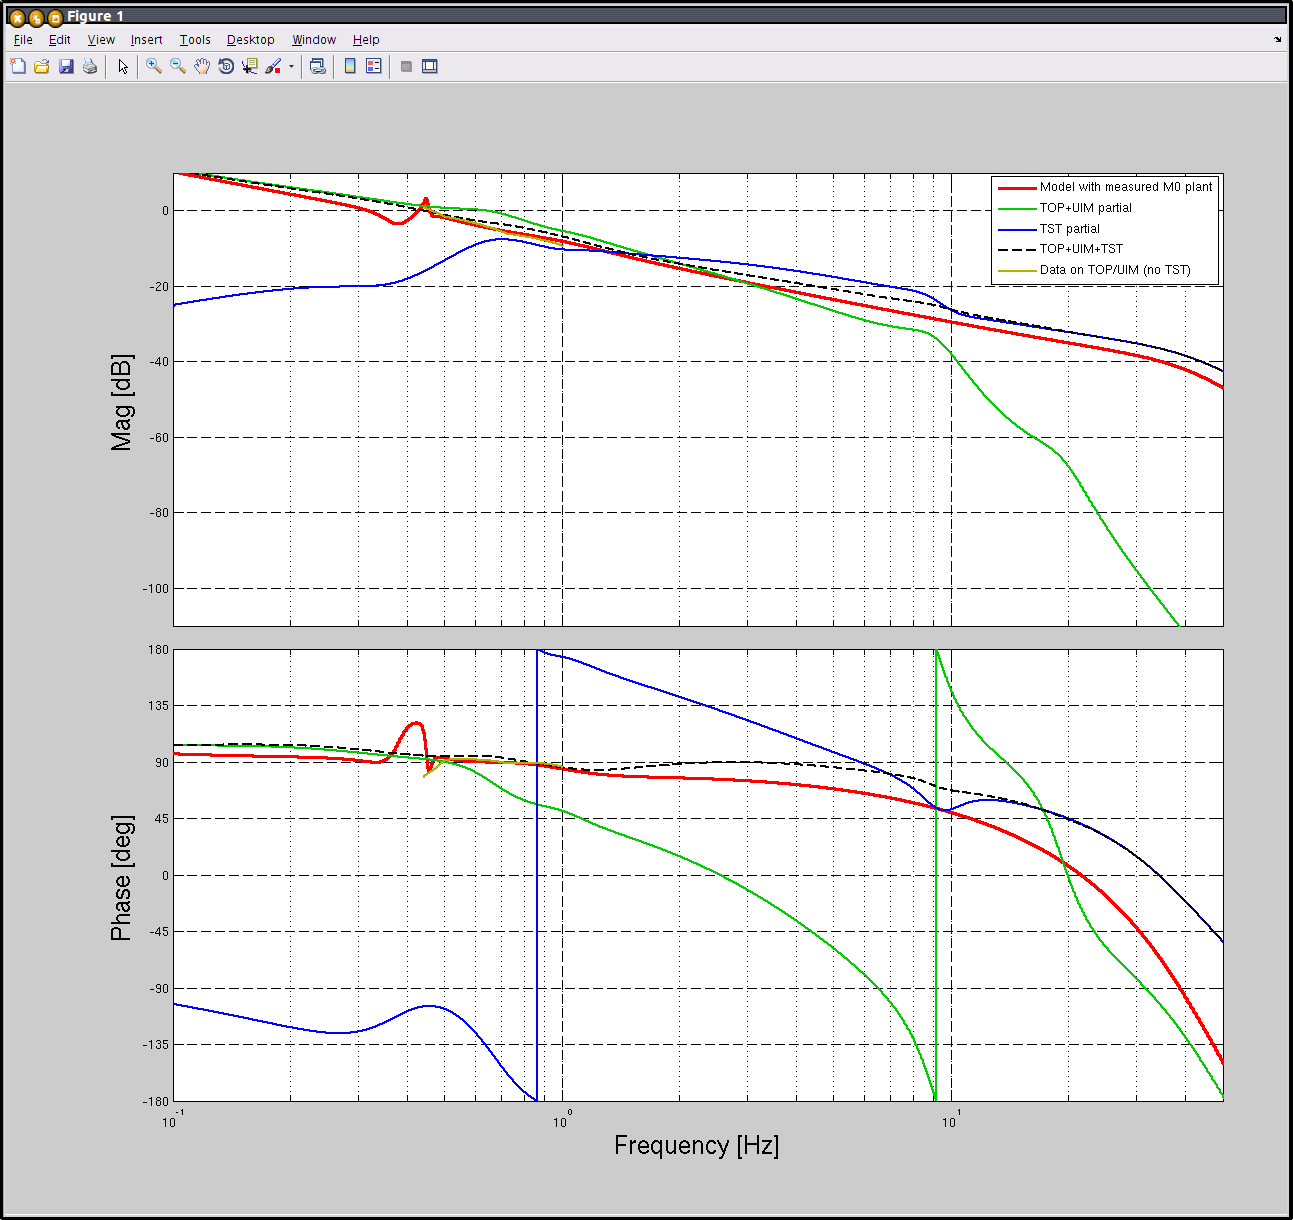Click legend entry 'TST partial'
Image resolution: width=1293 pixels, height=1220 pixels.
1070,229
